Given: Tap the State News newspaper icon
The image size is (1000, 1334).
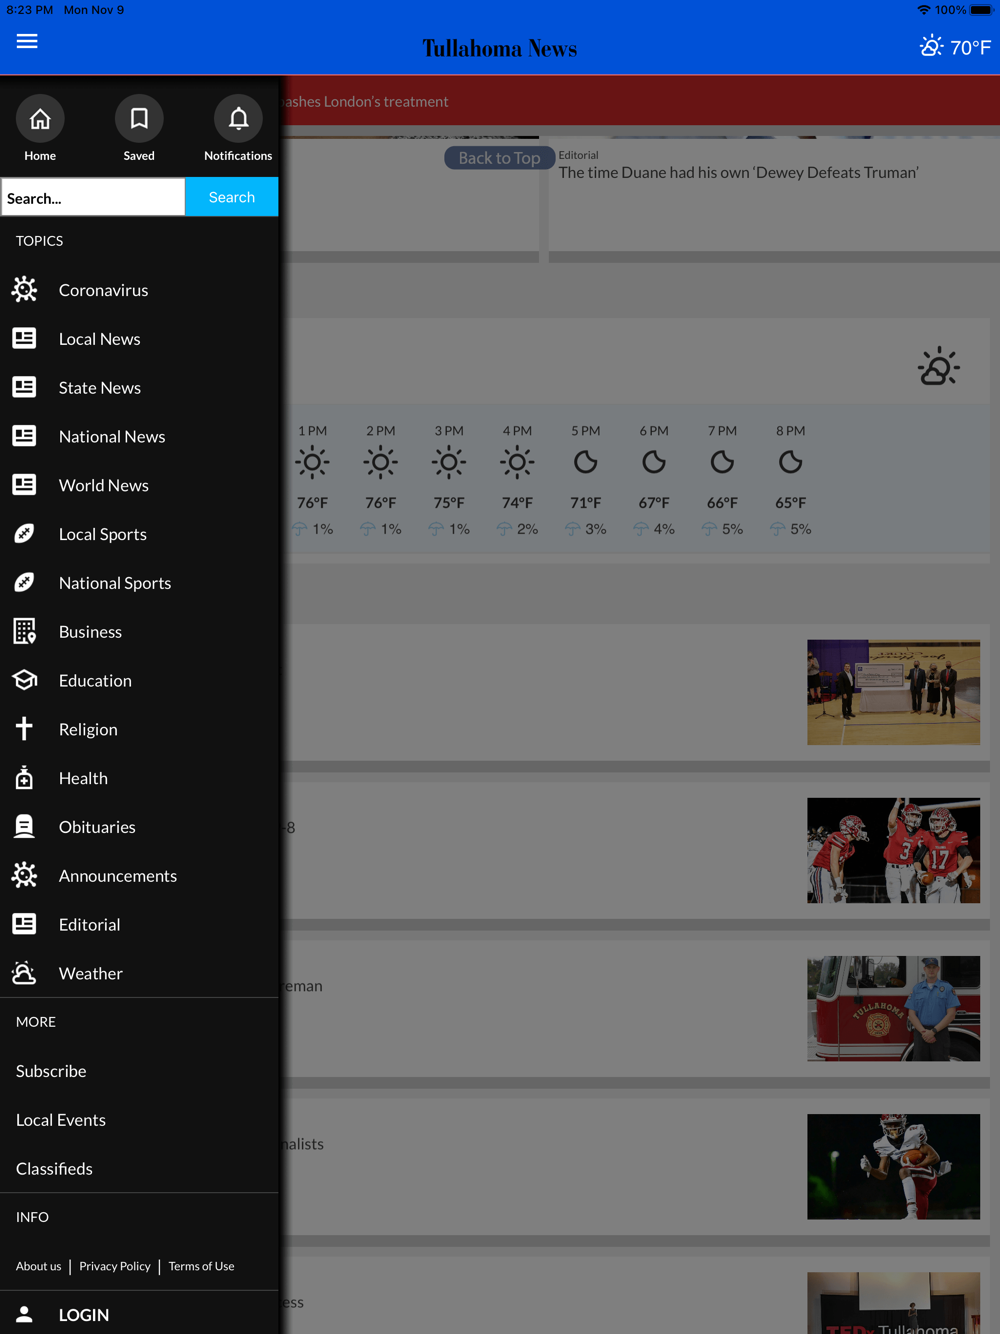Looking at the screenshot, I should coord(25,387).
